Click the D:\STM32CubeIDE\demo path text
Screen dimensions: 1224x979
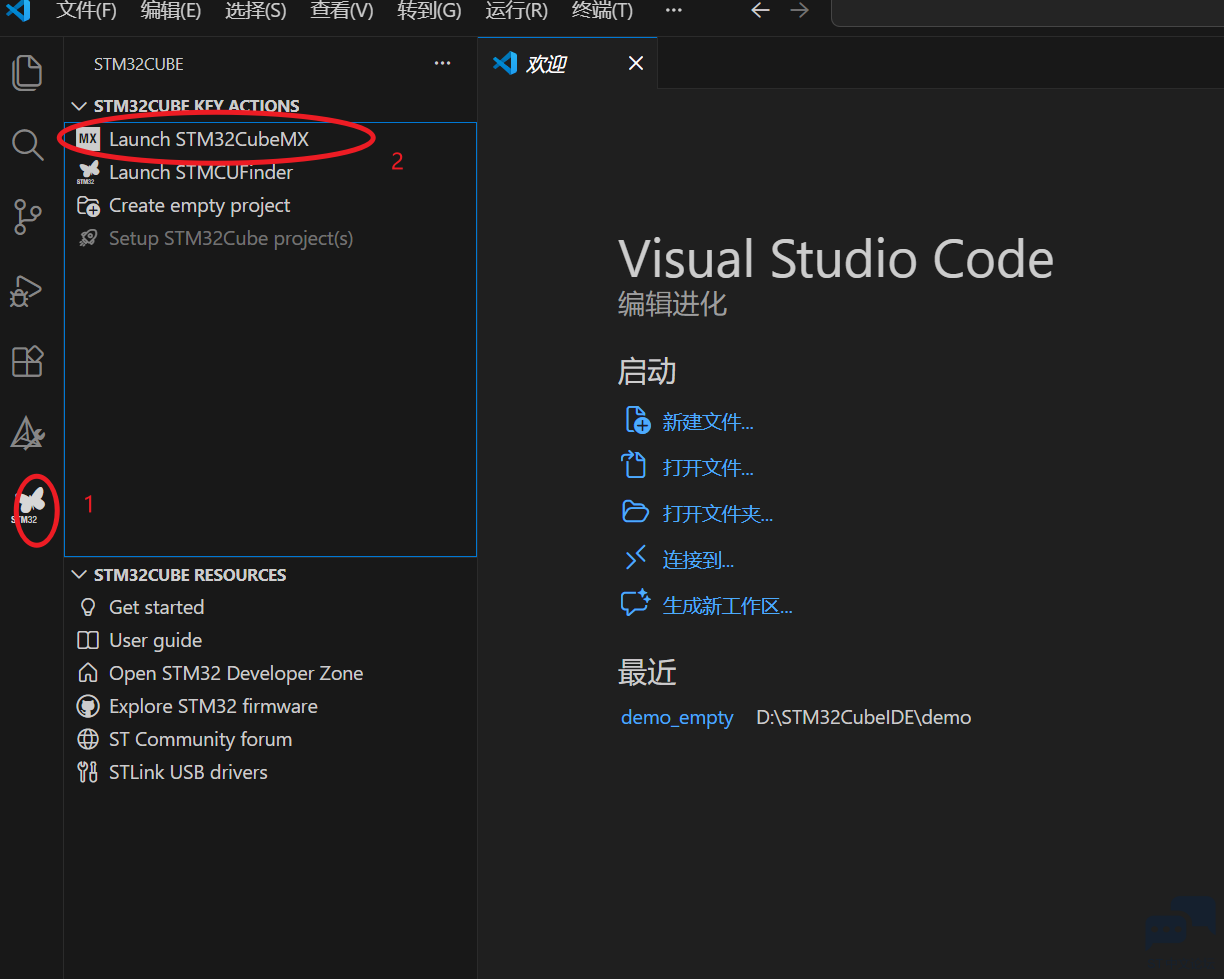(863, 717)
